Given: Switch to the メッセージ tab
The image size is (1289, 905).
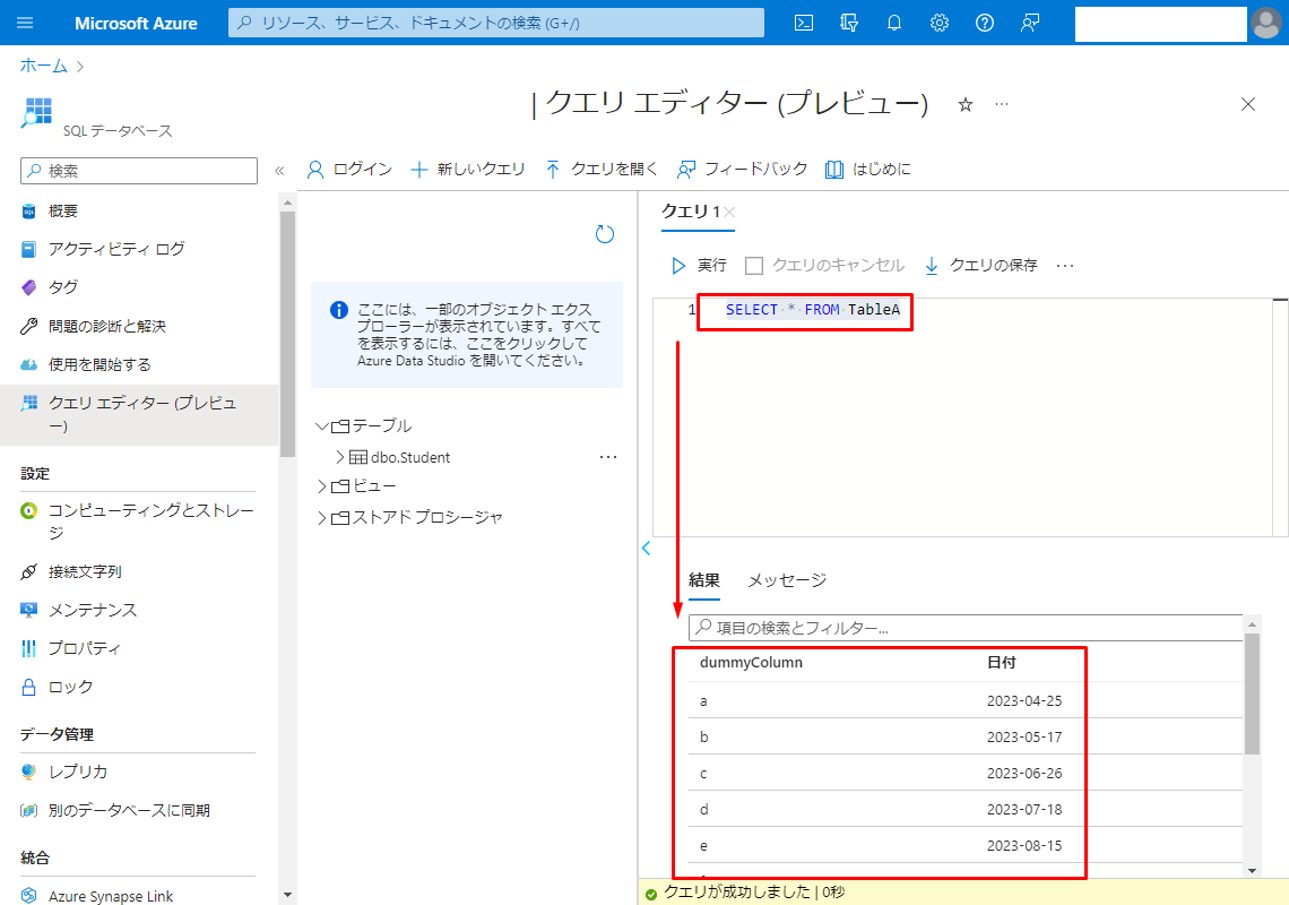Looking at the screenshot, I should click(x=787, y=580).
